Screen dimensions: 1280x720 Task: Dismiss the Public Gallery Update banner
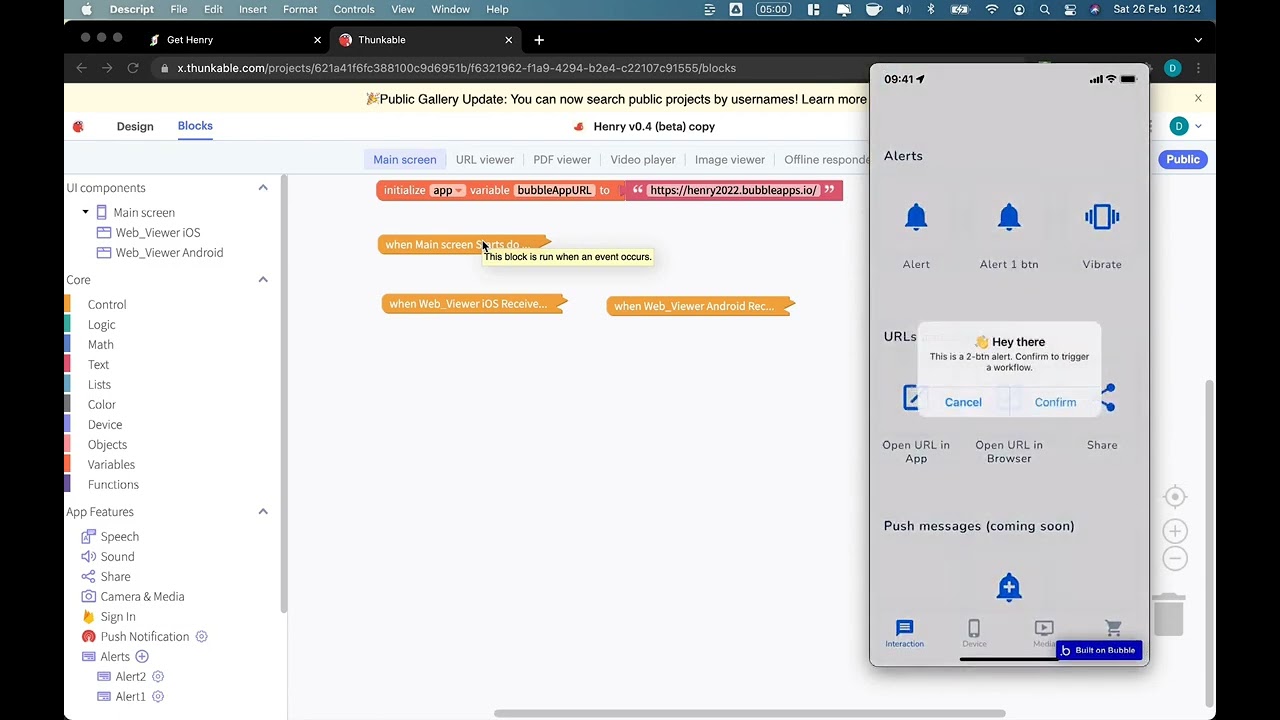(1198, 98)
